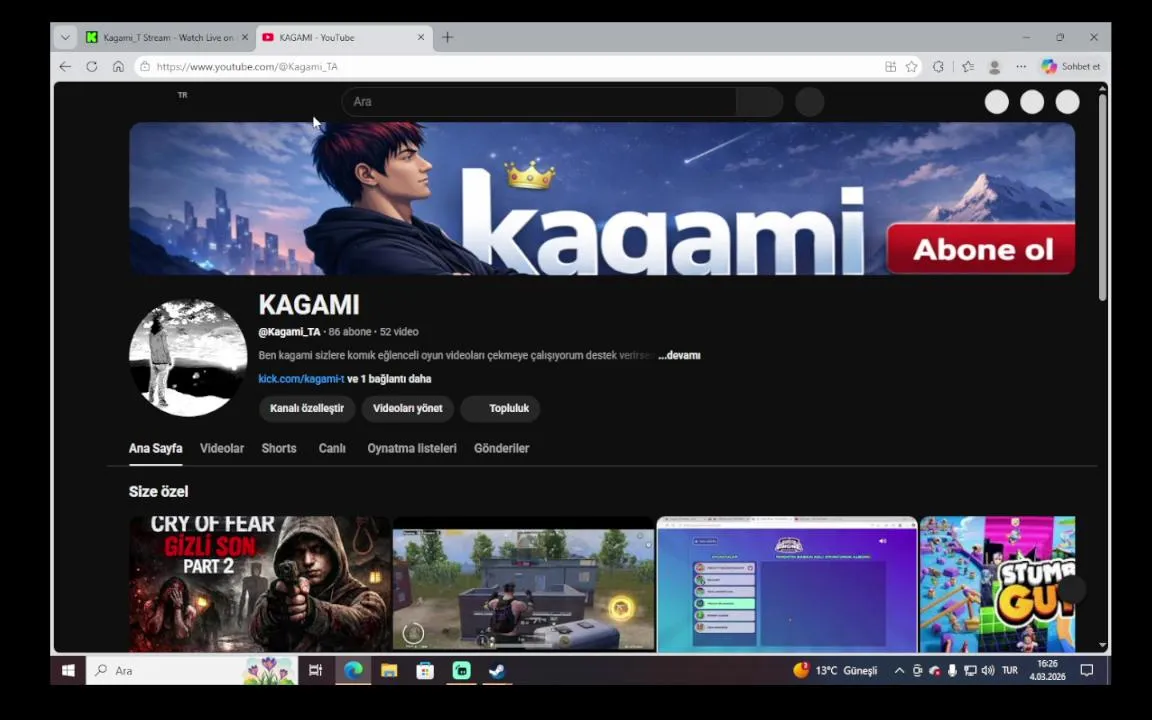The height and width of the screenshot is (720, 1152).
Task: Open the browser tab actions chevron menu
Action: (x=65, y=37)
